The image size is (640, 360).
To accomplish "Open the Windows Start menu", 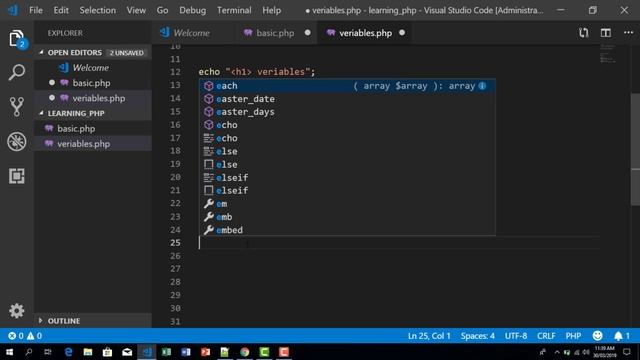I will [x=9, y=352].
